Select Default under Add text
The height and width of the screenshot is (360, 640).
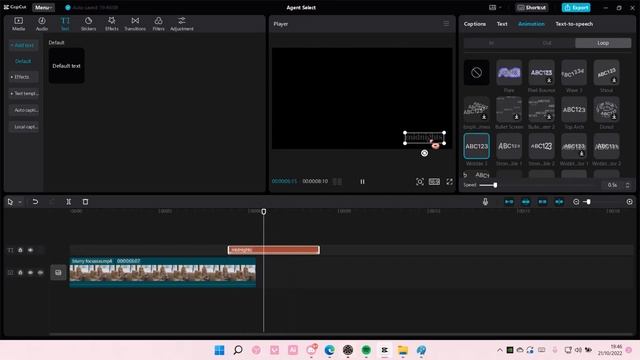coord(23,61)
